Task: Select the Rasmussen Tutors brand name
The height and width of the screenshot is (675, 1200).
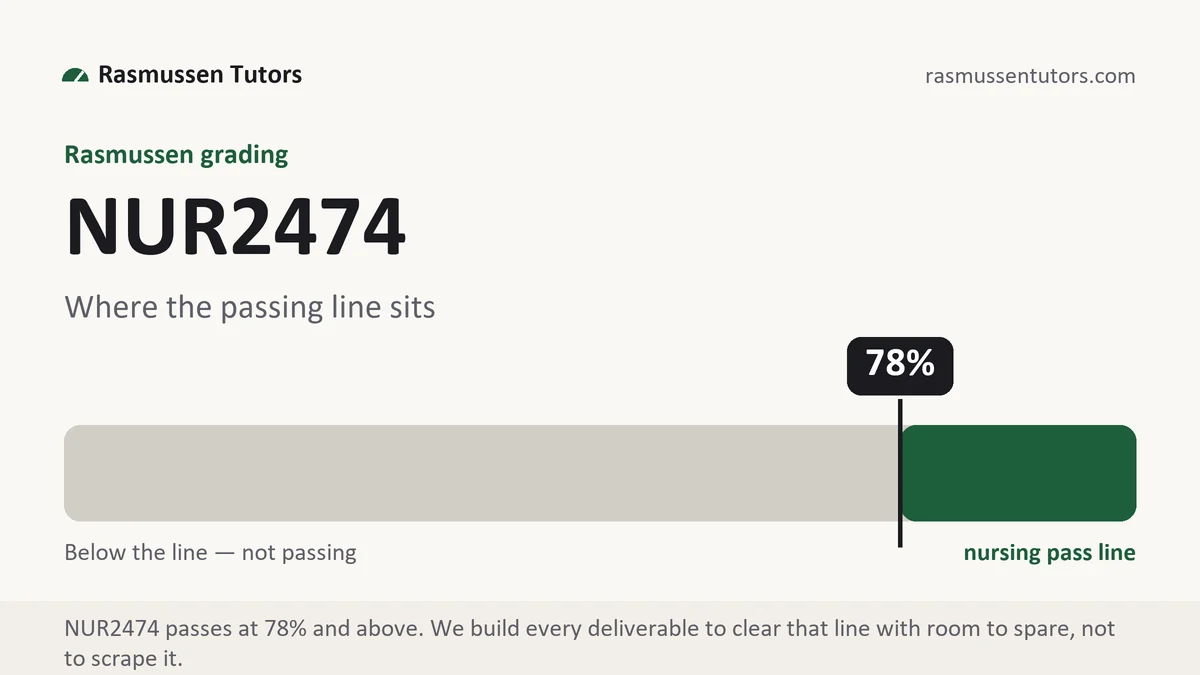Action: coord(200,74)
